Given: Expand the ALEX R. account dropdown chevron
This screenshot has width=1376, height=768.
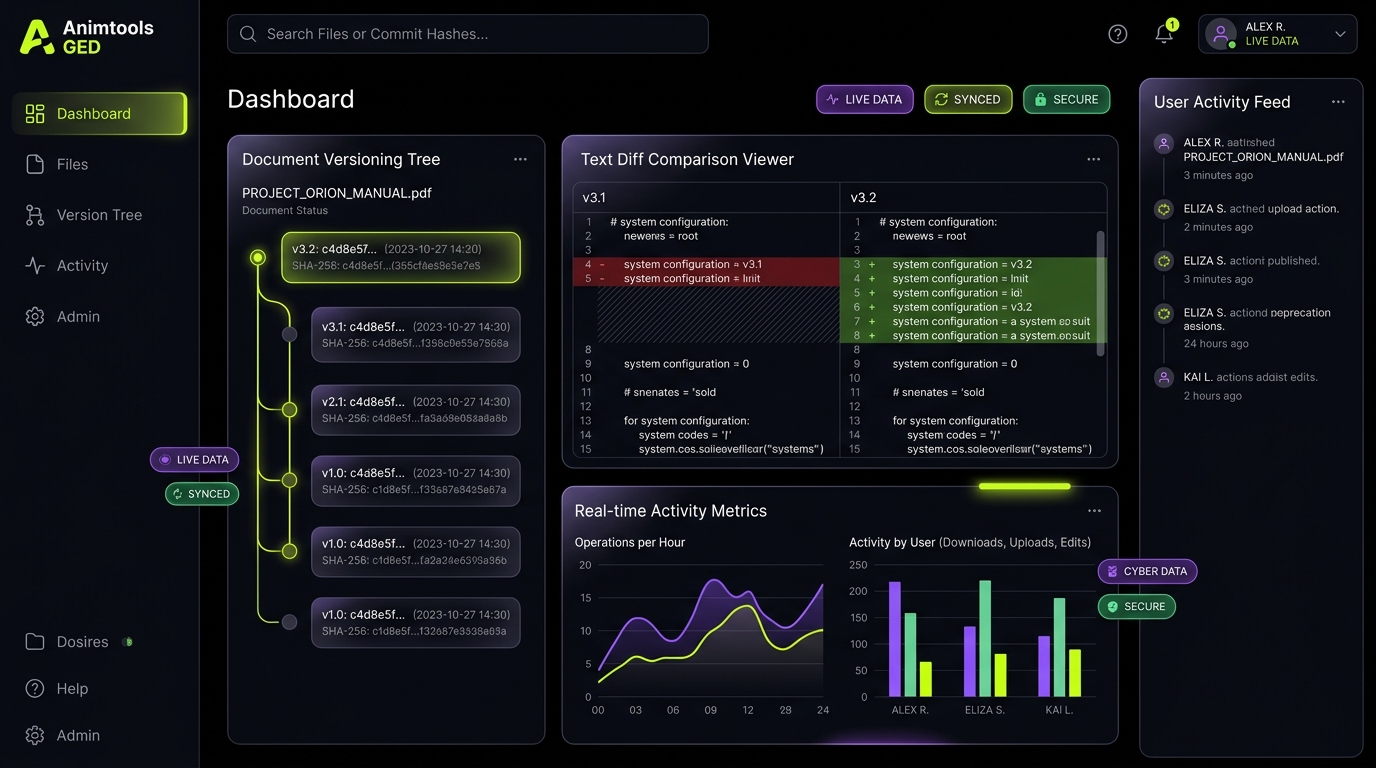Looking at the screenshot, I should (1340, 34).
